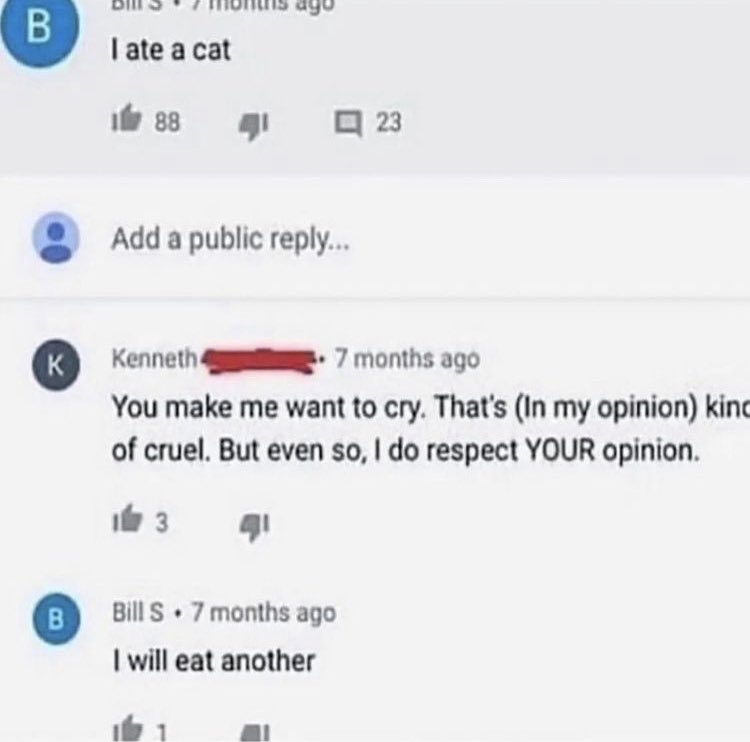
Task: Click Bill S reply's "7 months ago" timestamp
Action: pos(264,613)
